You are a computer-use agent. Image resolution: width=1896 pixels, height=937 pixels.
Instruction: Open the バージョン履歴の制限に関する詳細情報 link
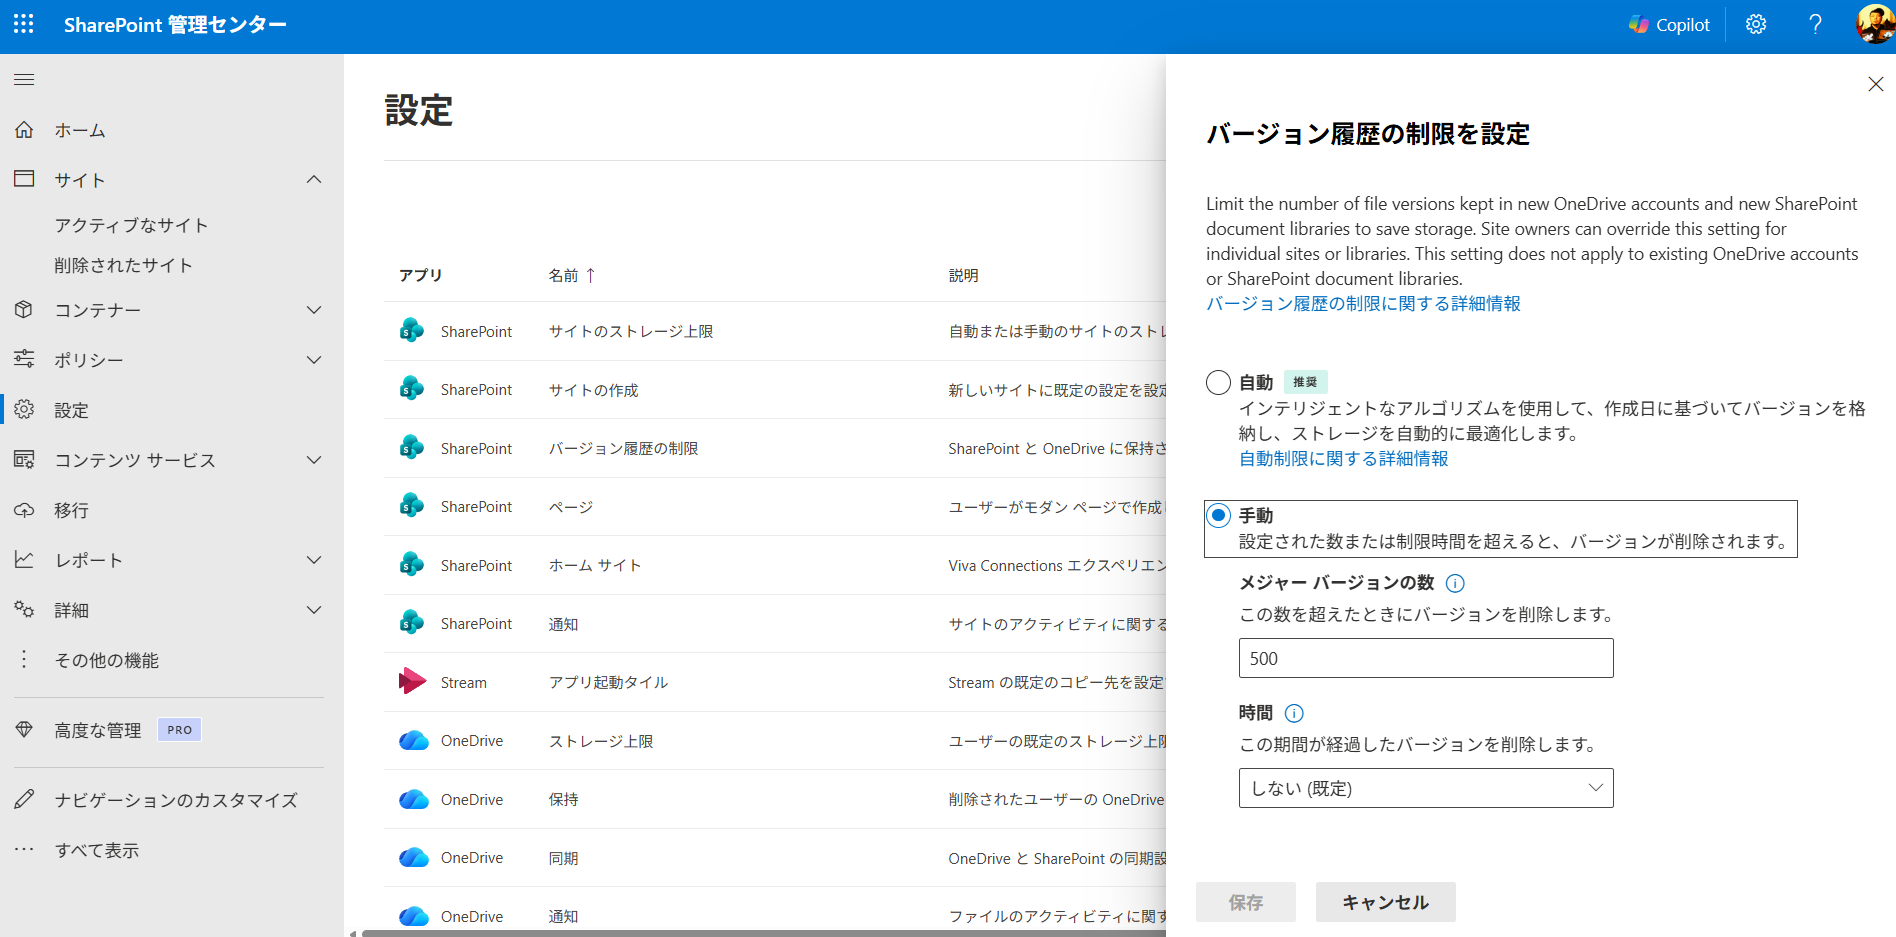pyautogui.click(x=1362, y=303)
